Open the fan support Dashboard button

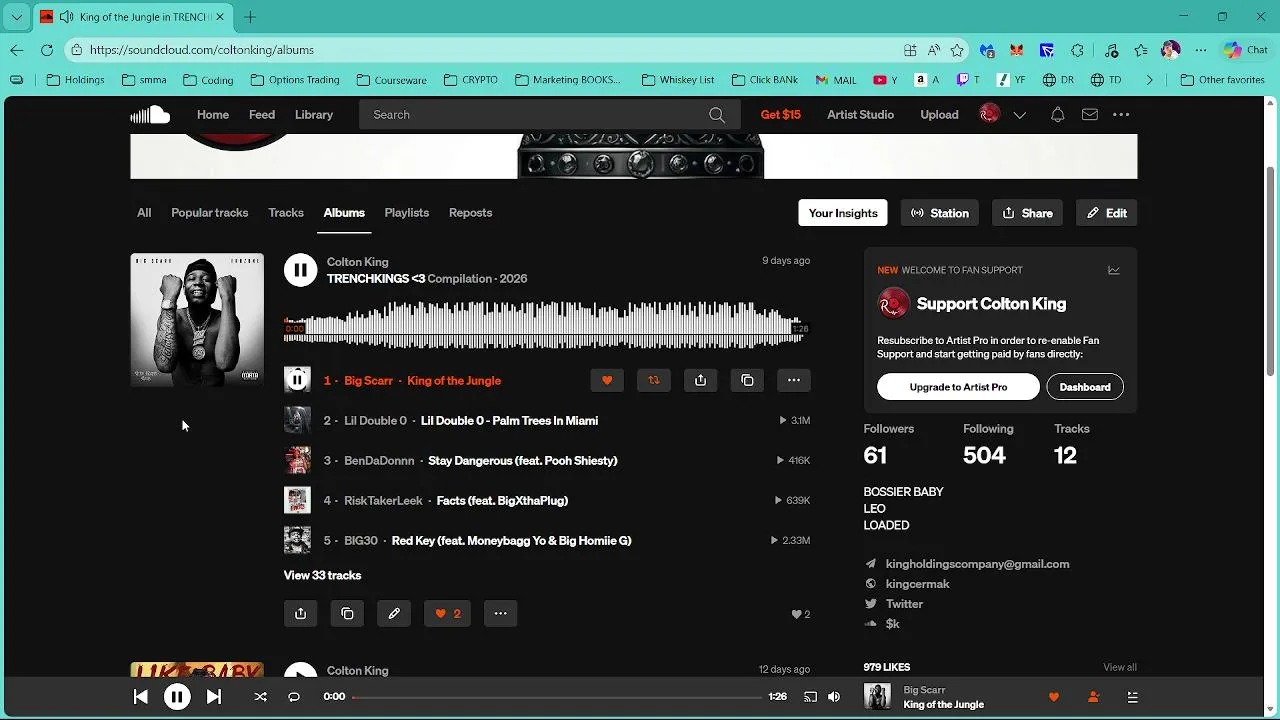click(1085, 387)
